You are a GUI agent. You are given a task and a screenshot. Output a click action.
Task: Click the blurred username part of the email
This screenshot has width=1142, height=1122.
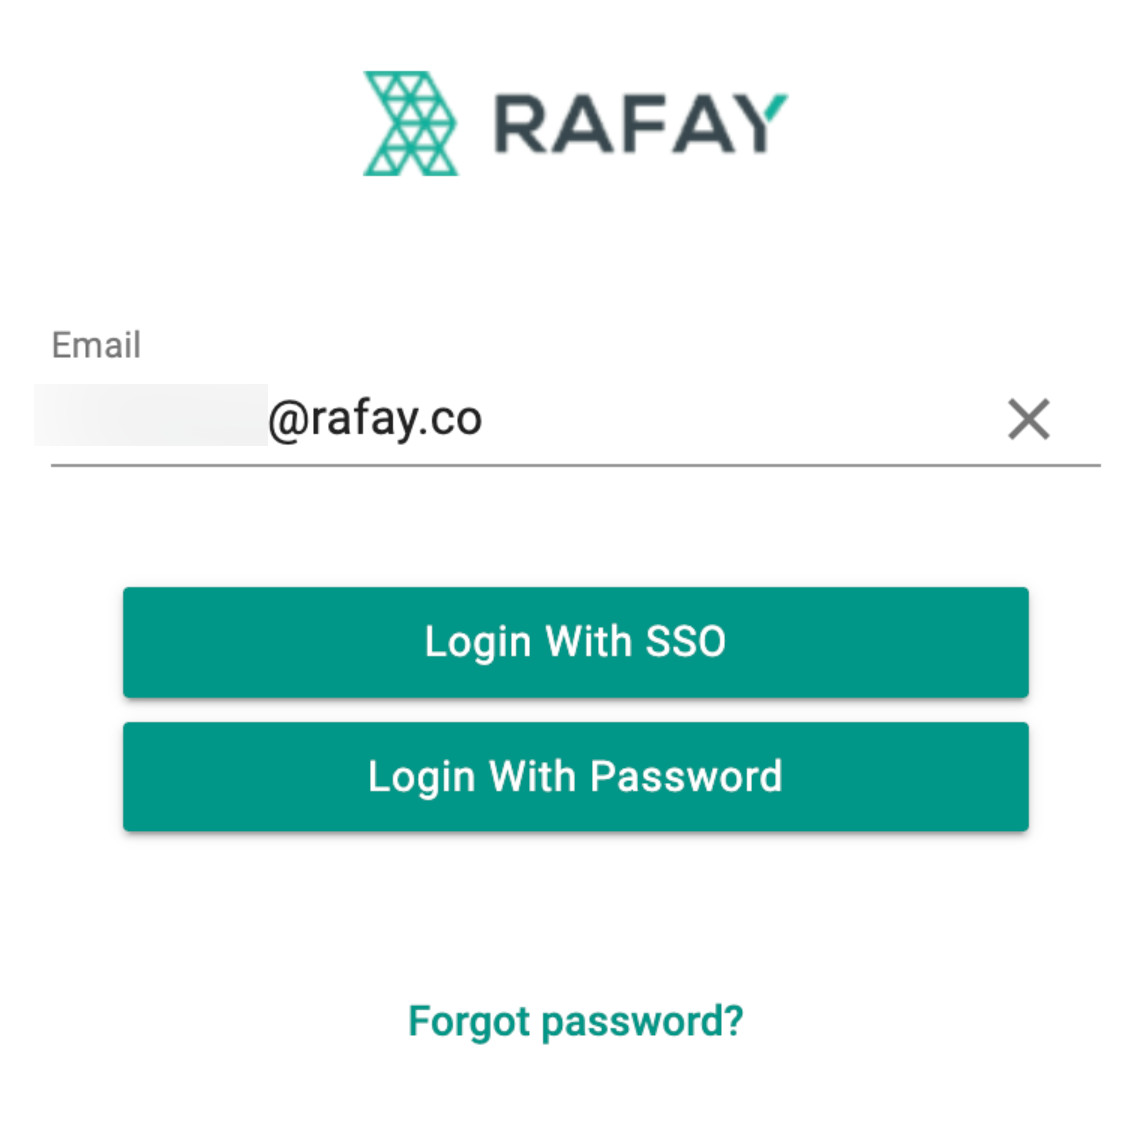coord(151,415)
